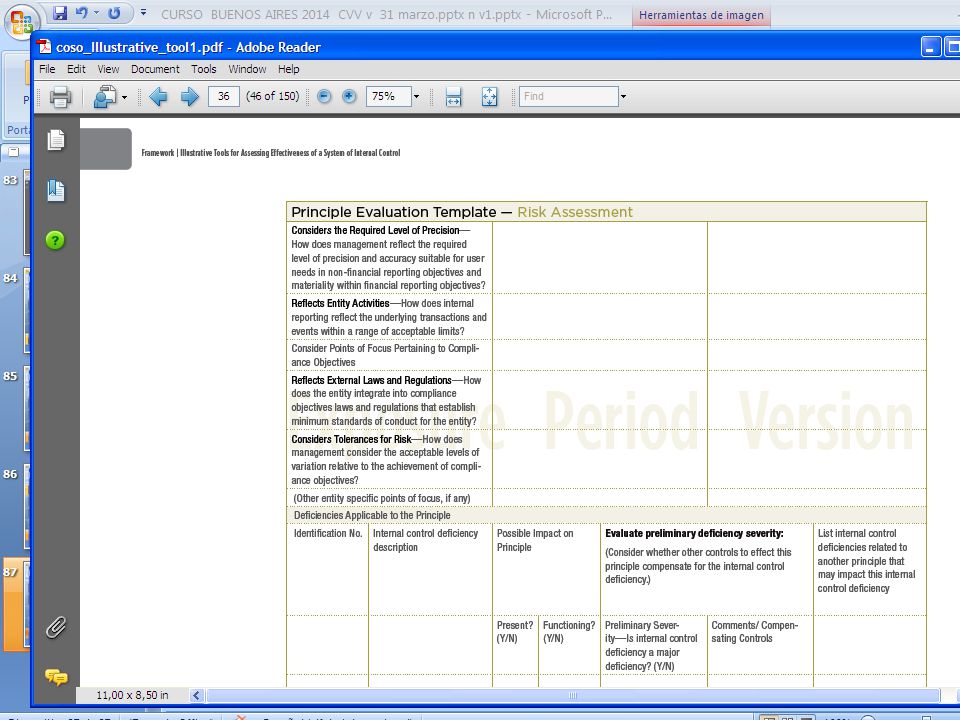
Task: Open the Tools menu
Action: (x=204, y=69)
